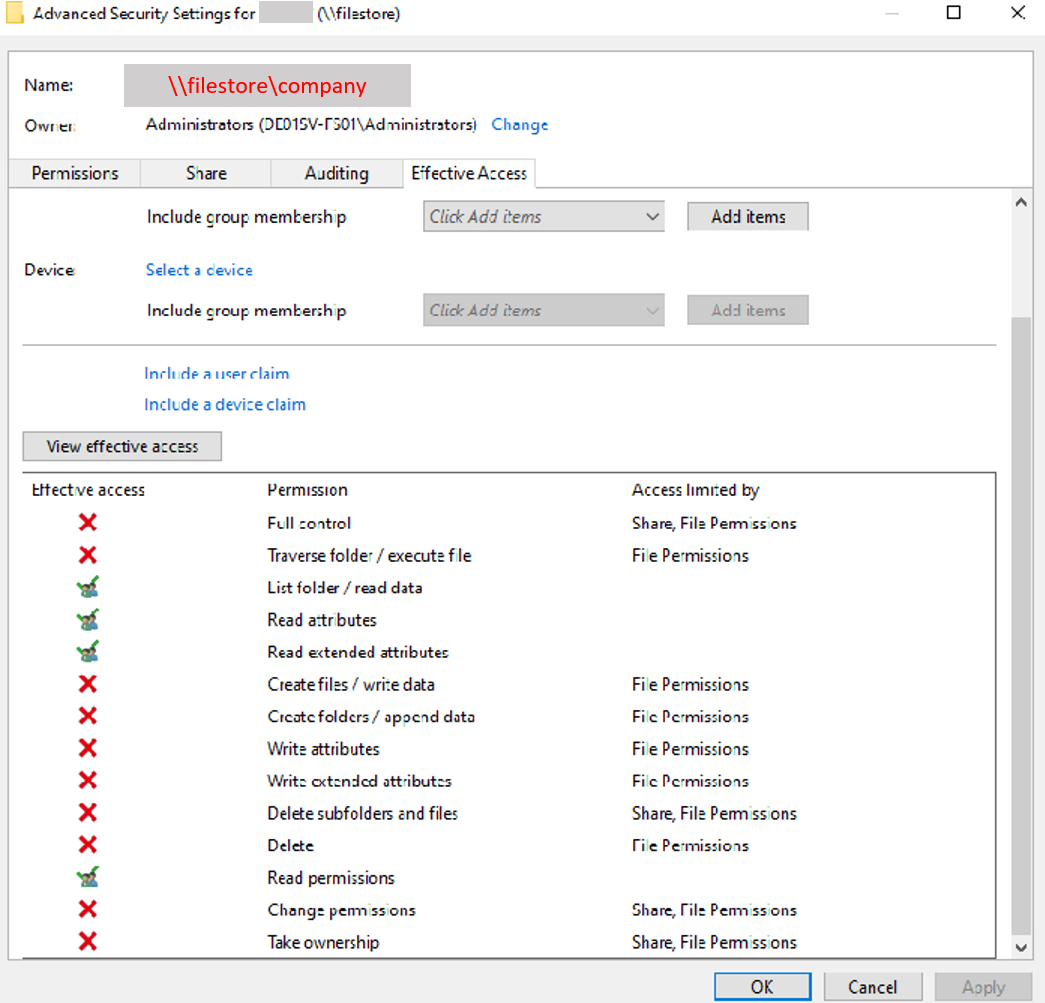Click the scrollbar down arrow
This screenshot has height=1003, width=1045.
point(1022,947)
